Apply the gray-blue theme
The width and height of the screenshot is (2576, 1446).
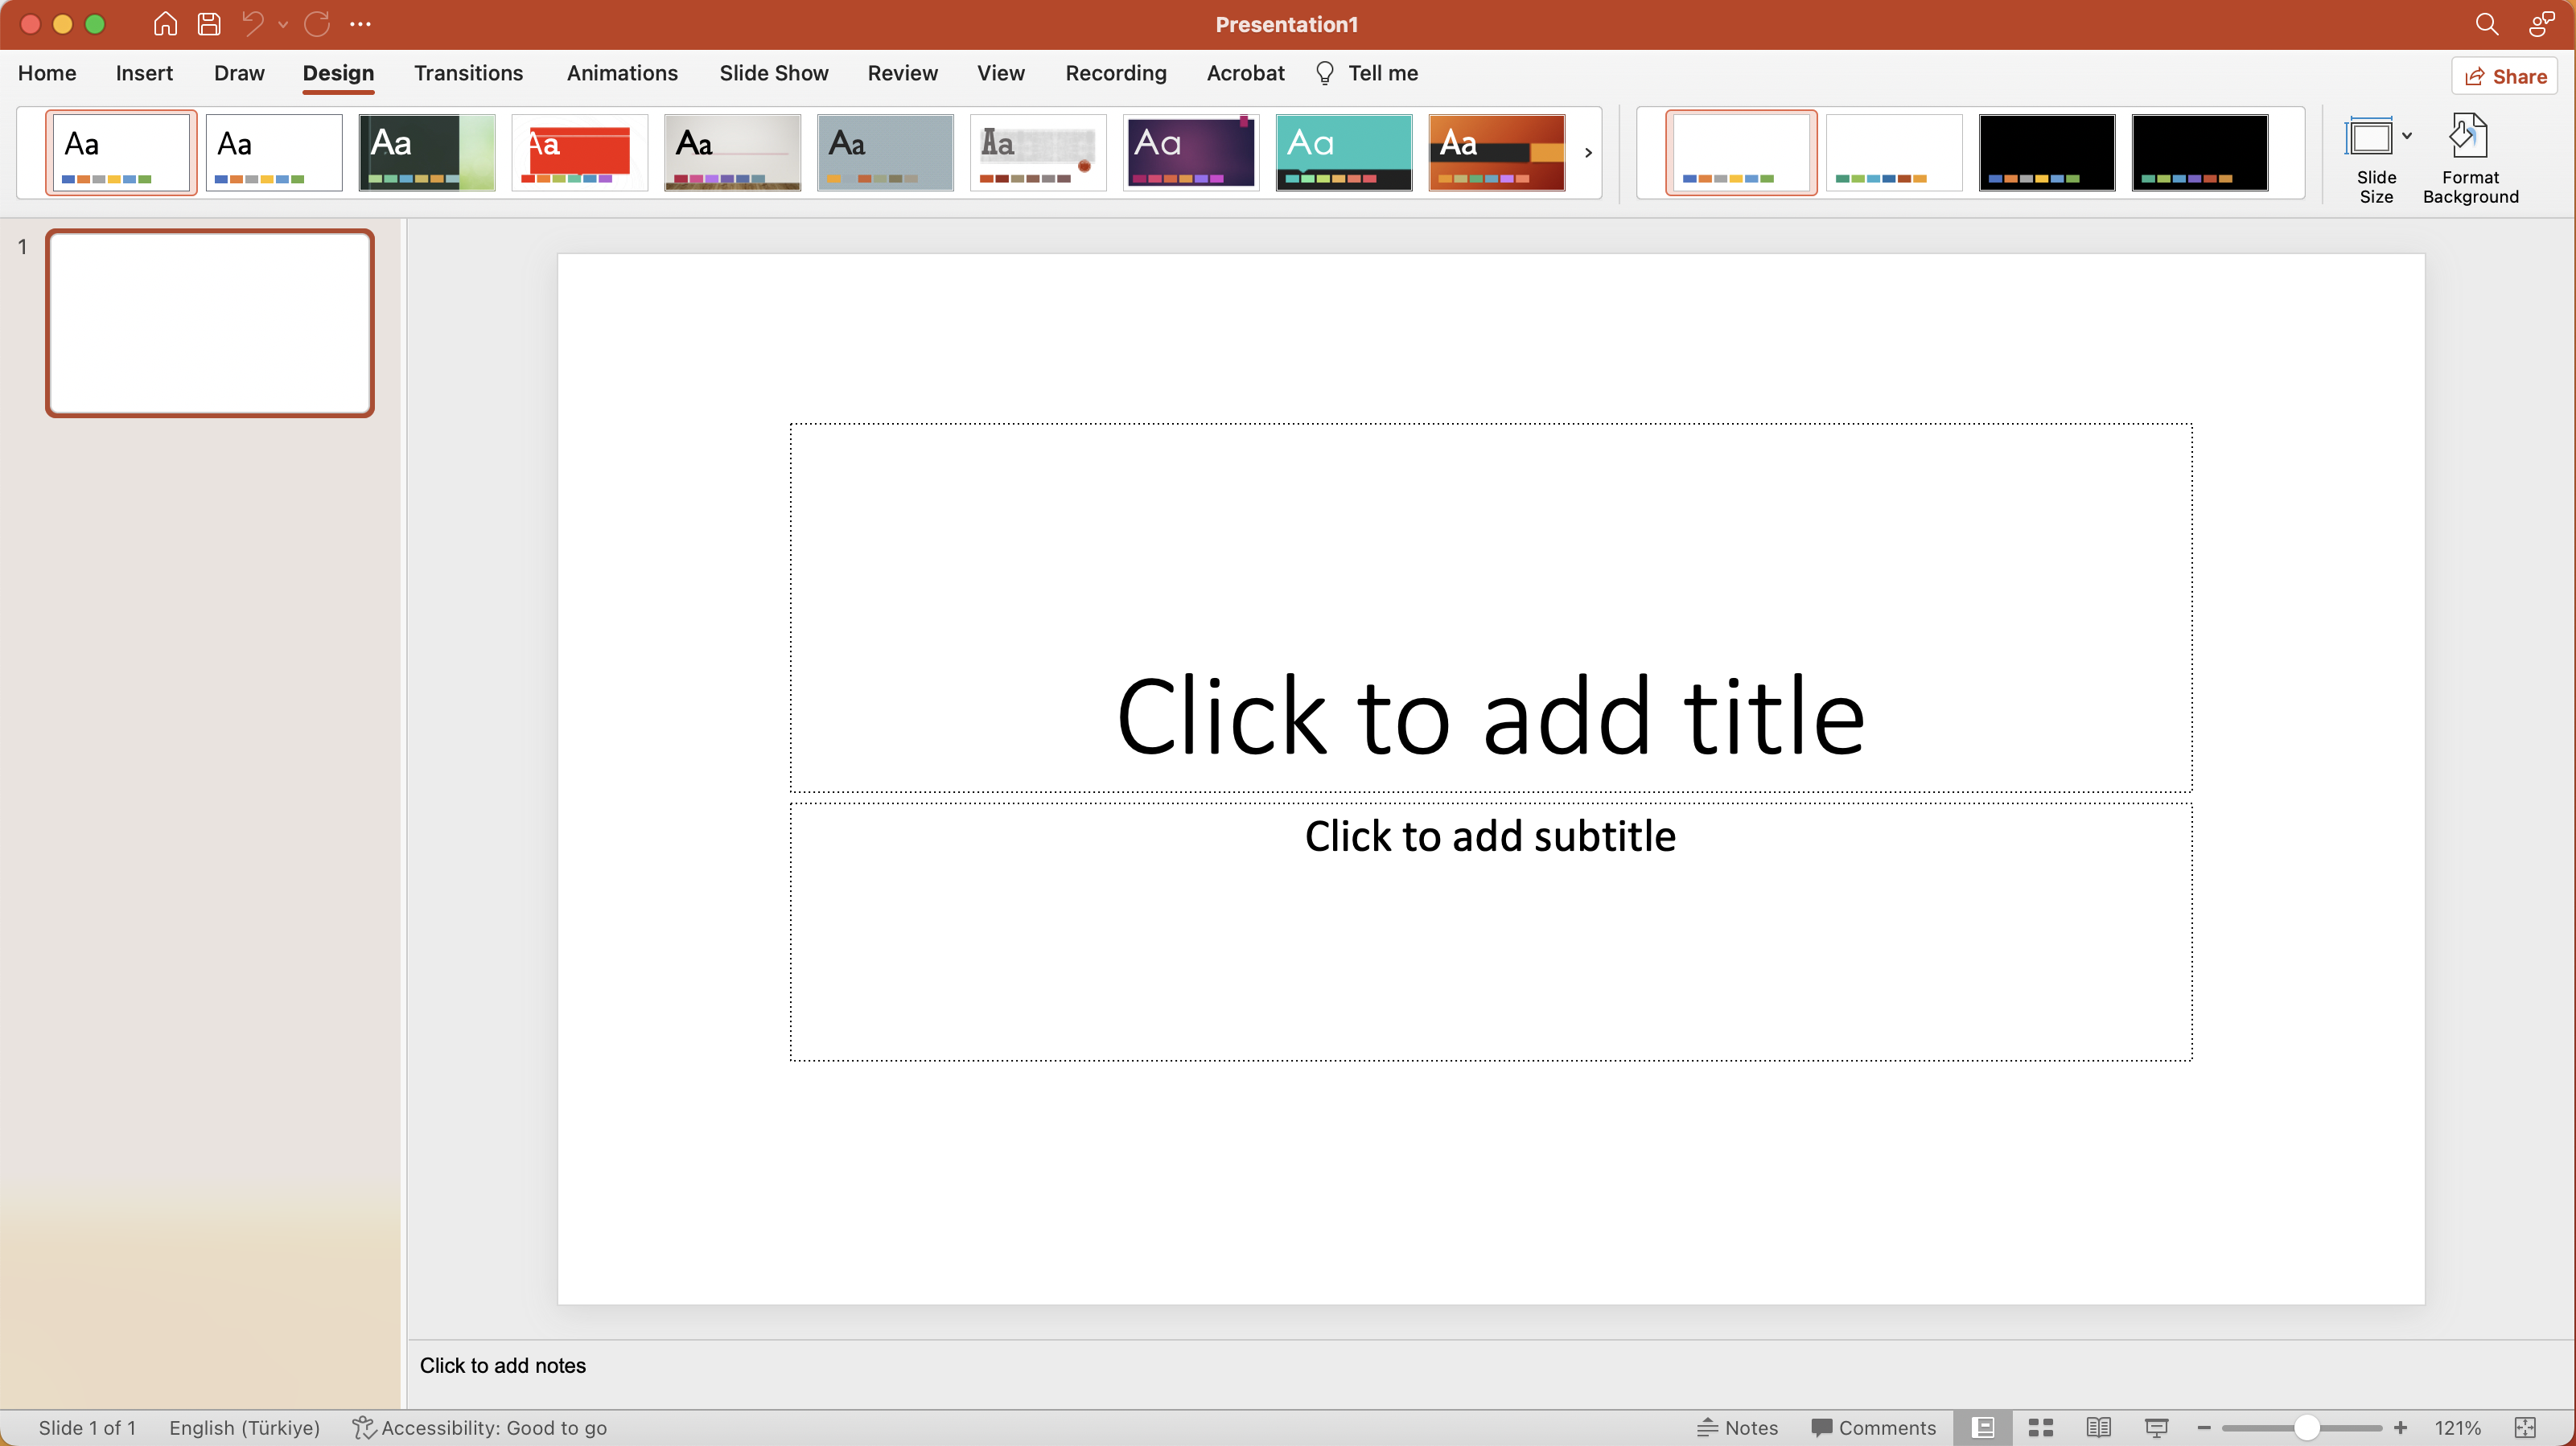[885, 152]
